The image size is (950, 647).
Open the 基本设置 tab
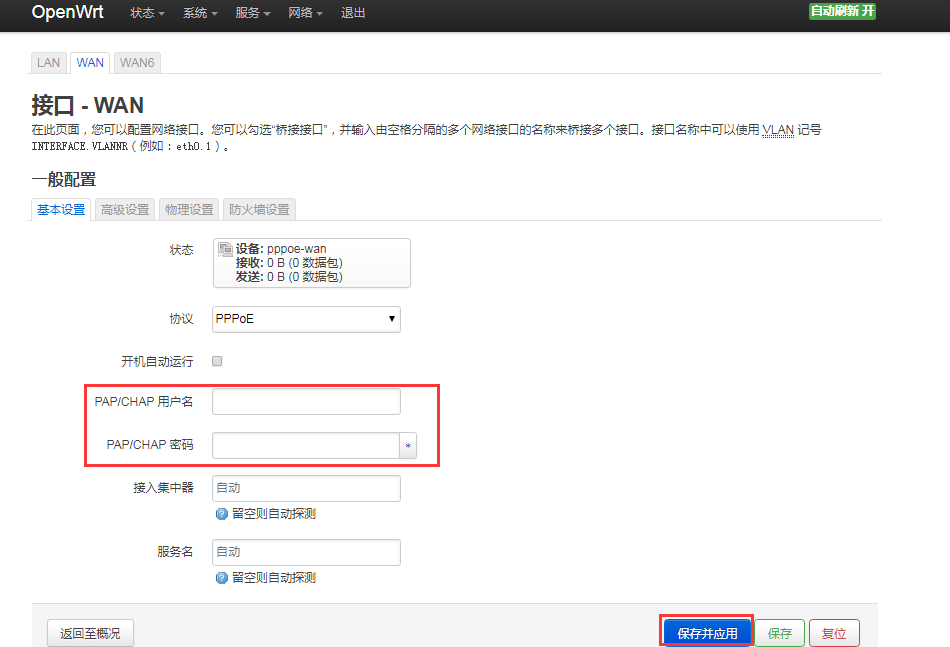coord(61,210)
